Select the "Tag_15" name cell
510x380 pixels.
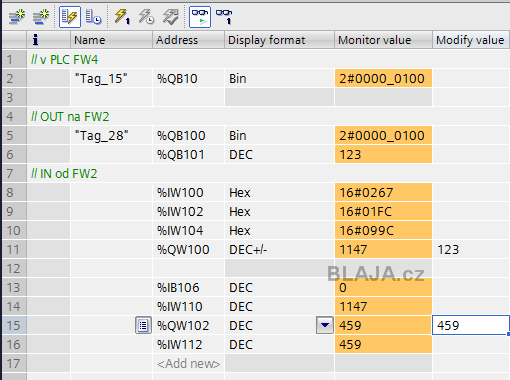(111, 79)
